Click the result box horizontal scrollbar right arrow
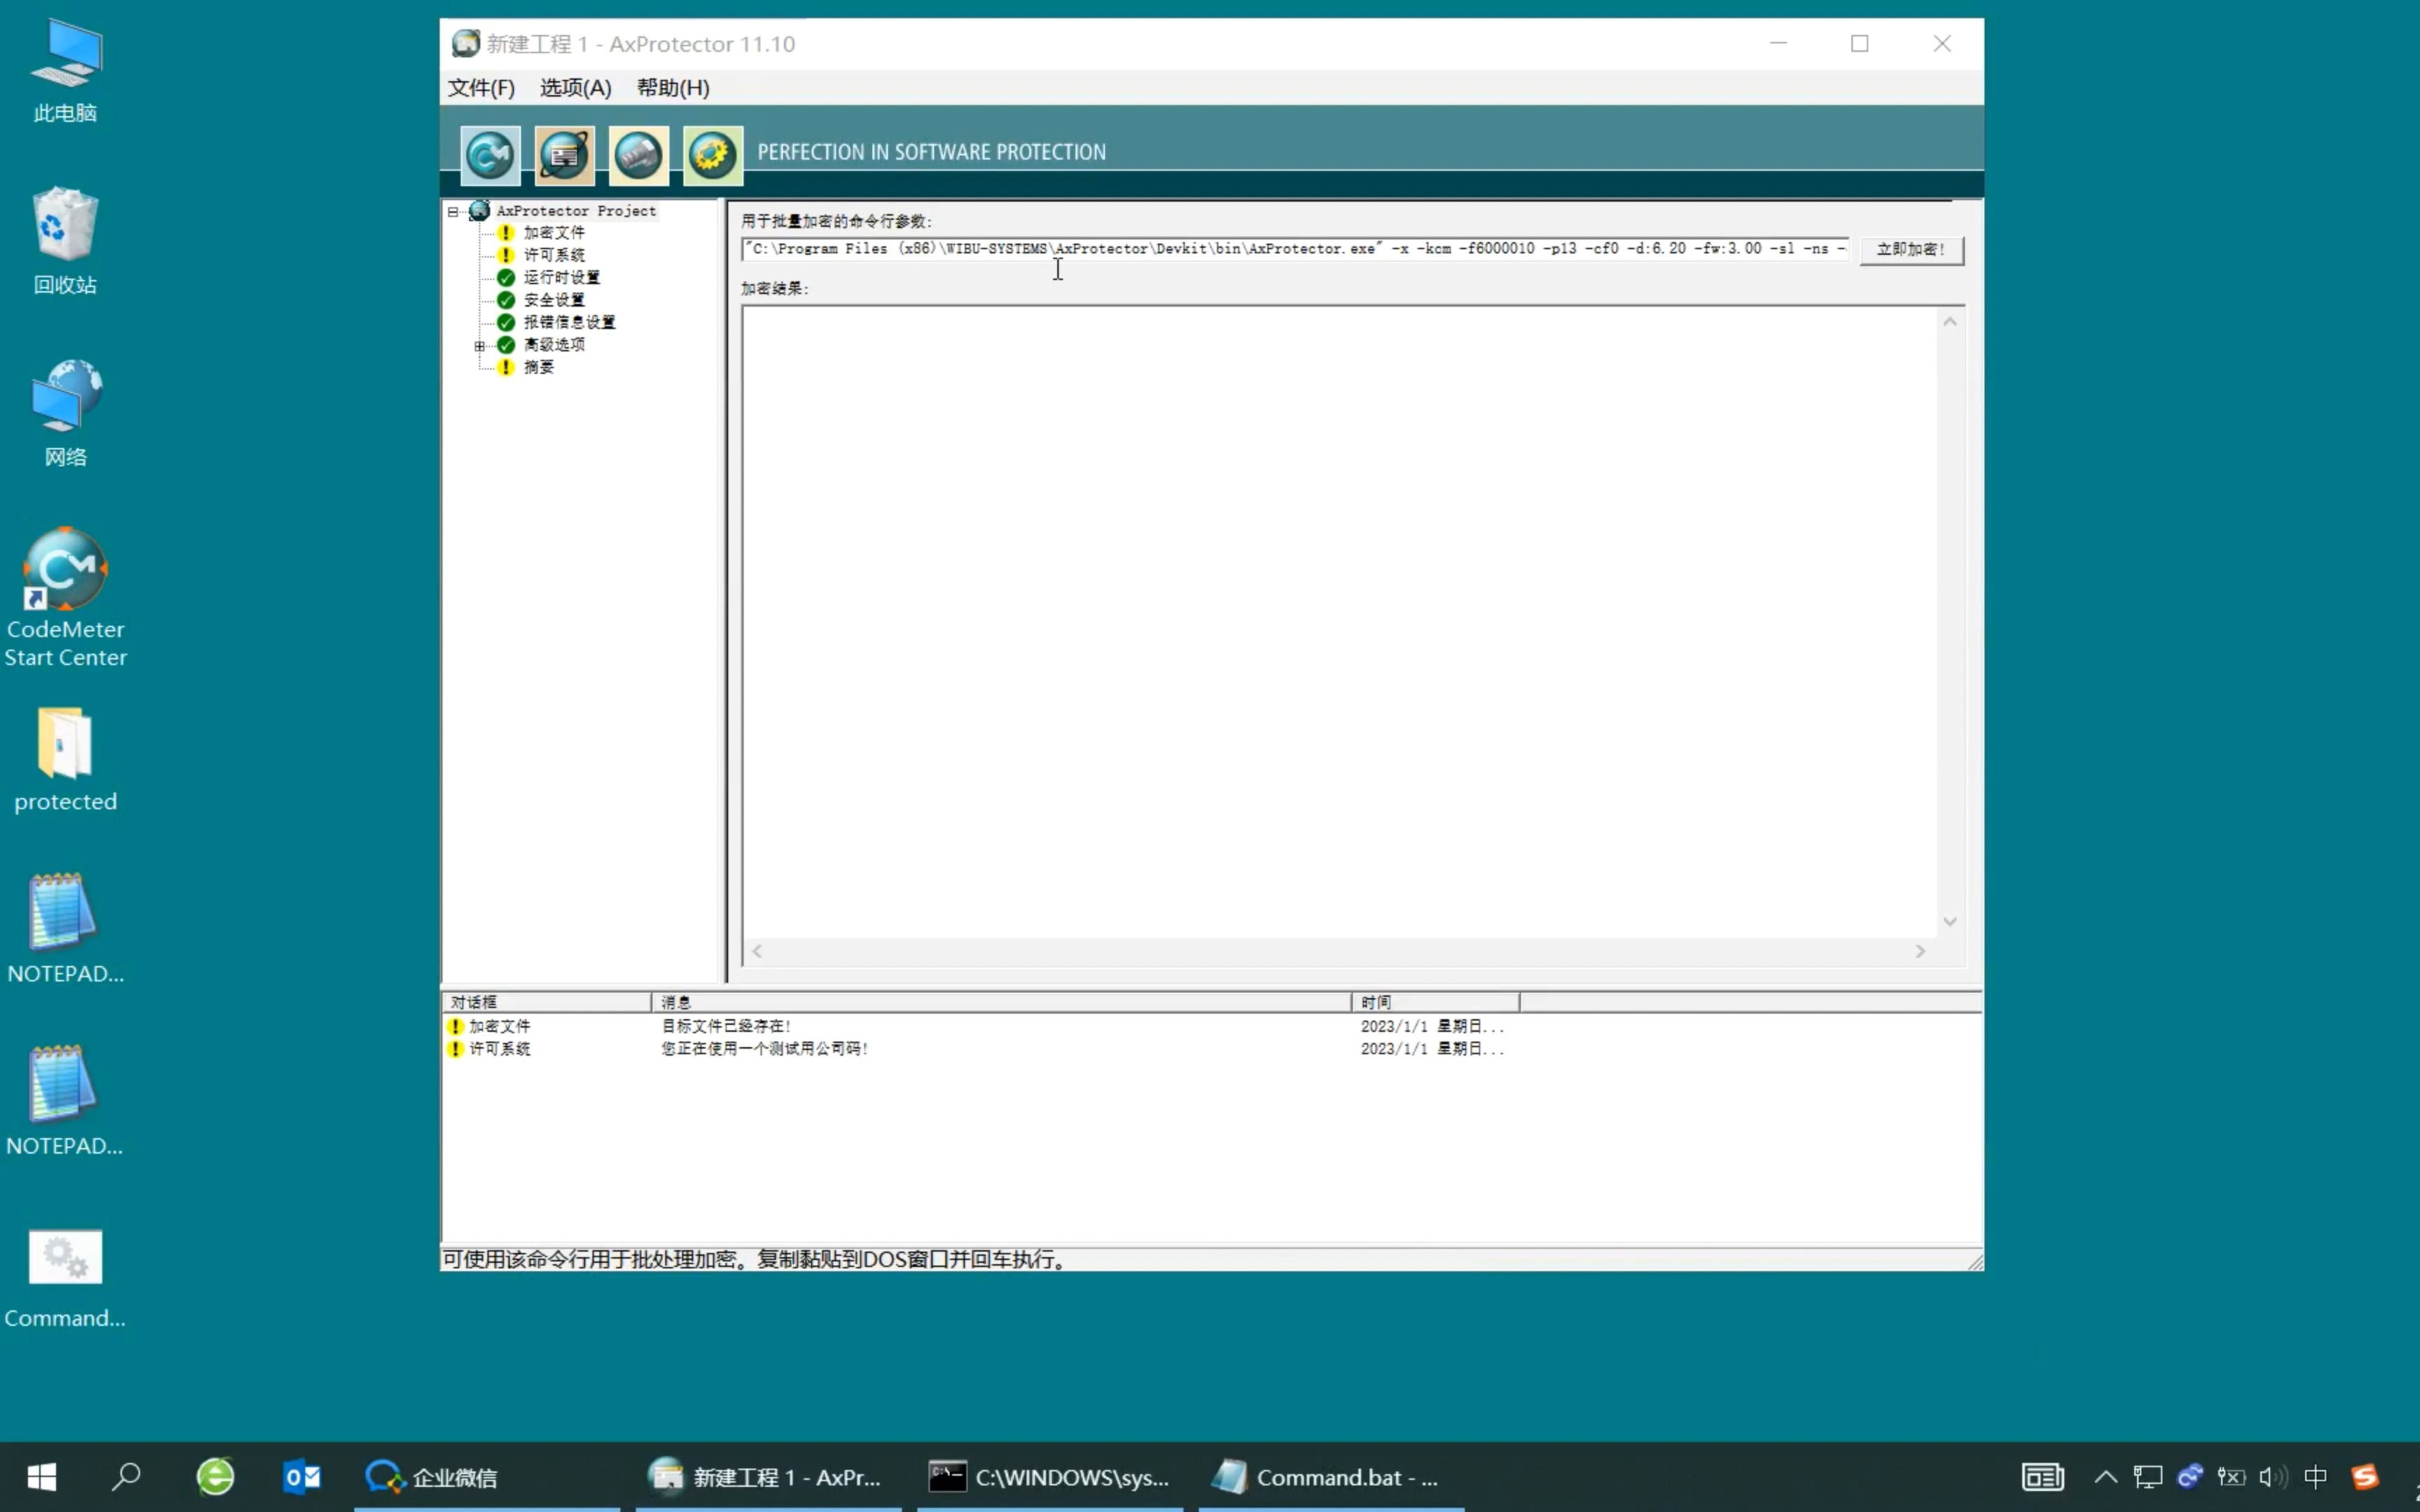2420x1512 pixels. point(1920,951)
